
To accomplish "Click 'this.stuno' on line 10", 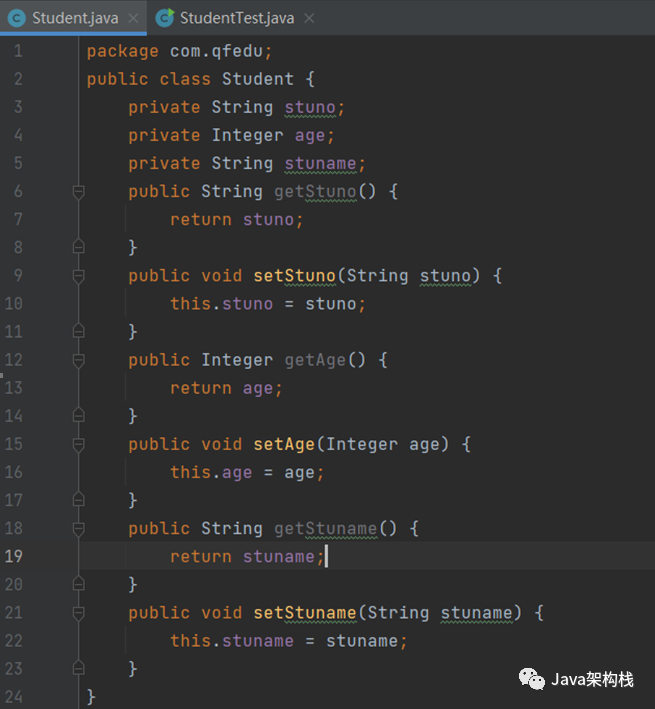I will pyautogui.click(x=221, y=304).
